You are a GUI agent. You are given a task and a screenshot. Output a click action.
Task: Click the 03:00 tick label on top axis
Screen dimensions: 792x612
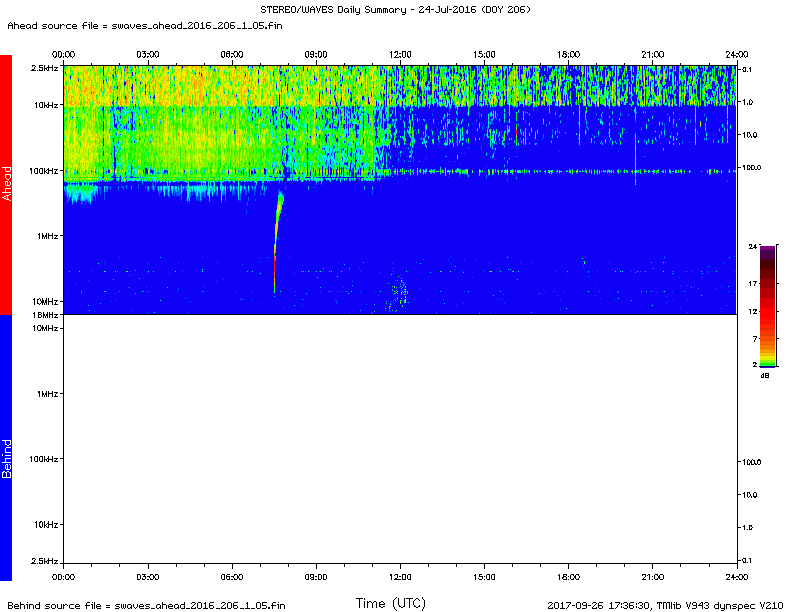coord(148,54)
